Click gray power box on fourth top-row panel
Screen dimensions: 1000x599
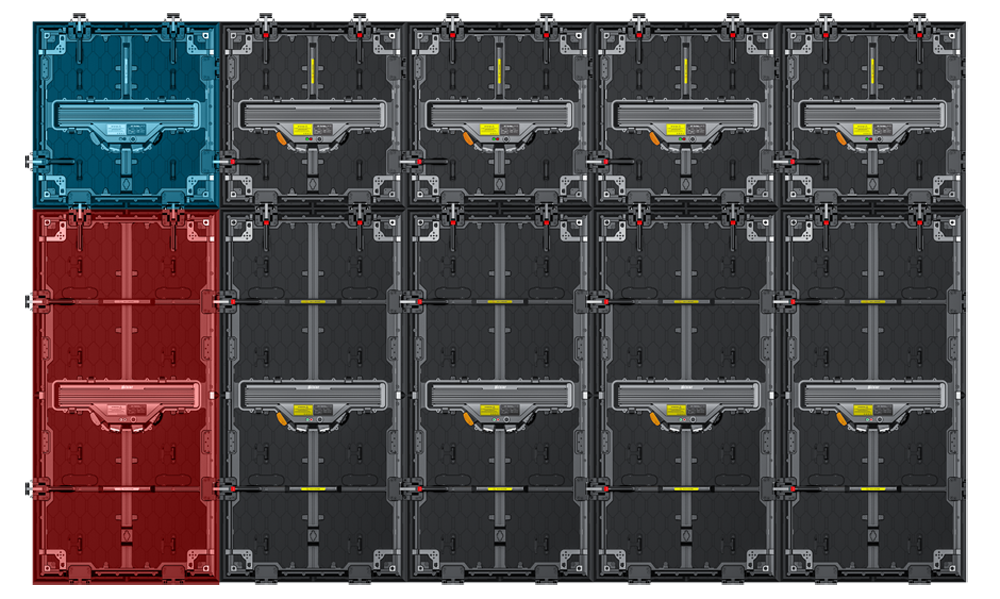pos(685,116)
